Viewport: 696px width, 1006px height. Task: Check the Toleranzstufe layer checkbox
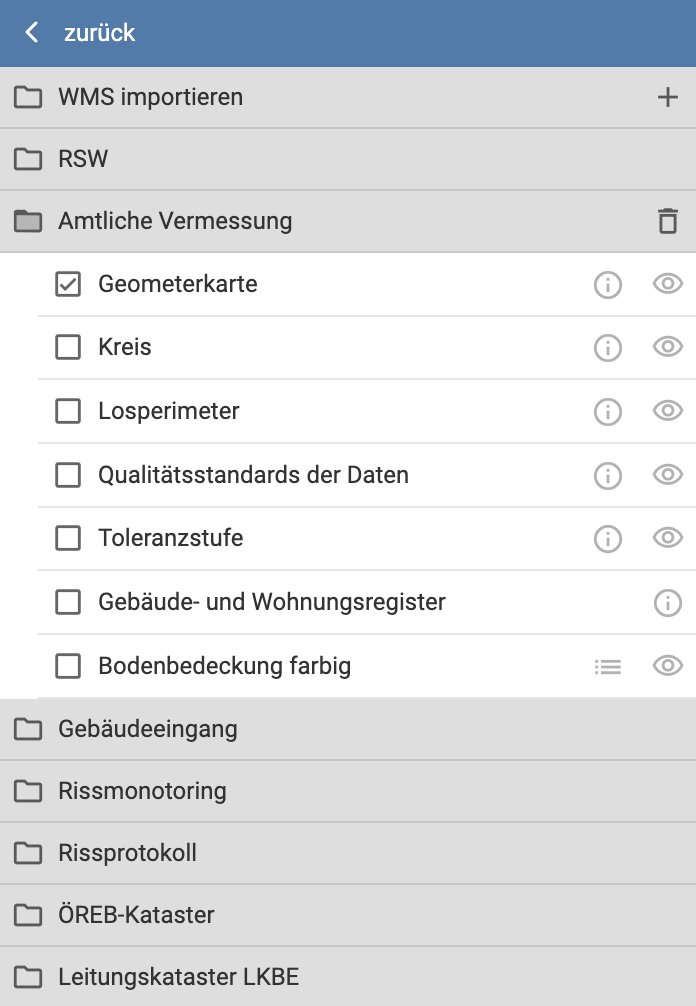tap(68, 538)
